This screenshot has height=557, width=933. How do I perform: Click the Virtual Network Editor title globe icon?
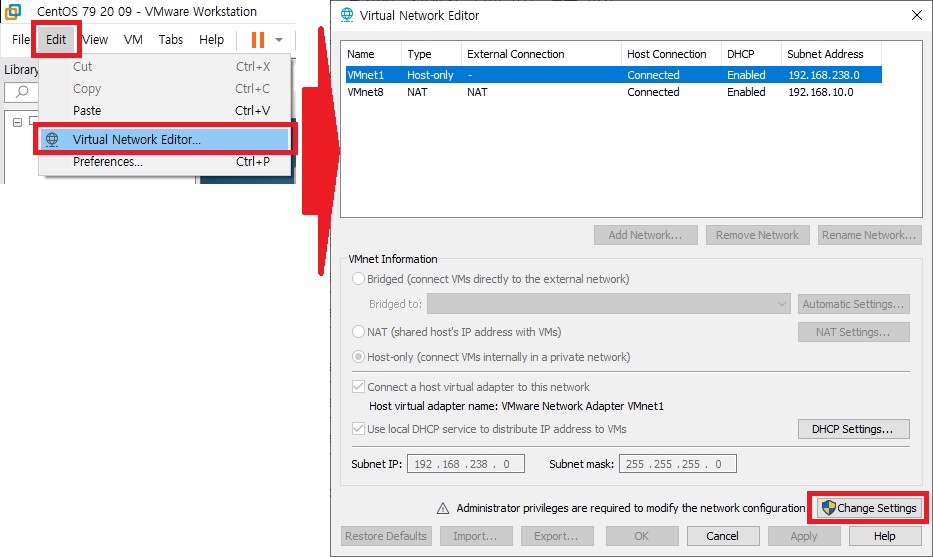coord(347,15)
